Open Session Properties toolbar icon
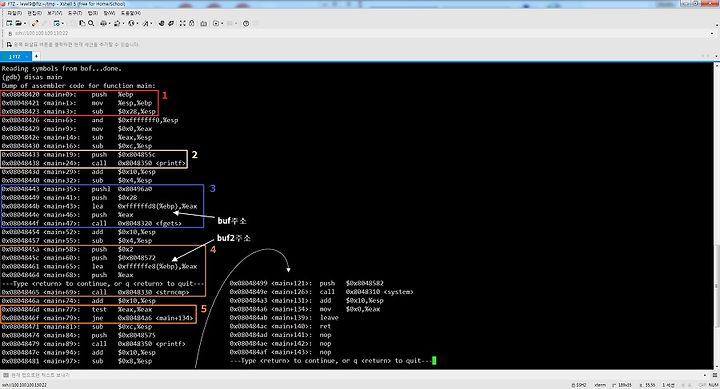Viewport: 720px width, 389px height. coord(56,23)
